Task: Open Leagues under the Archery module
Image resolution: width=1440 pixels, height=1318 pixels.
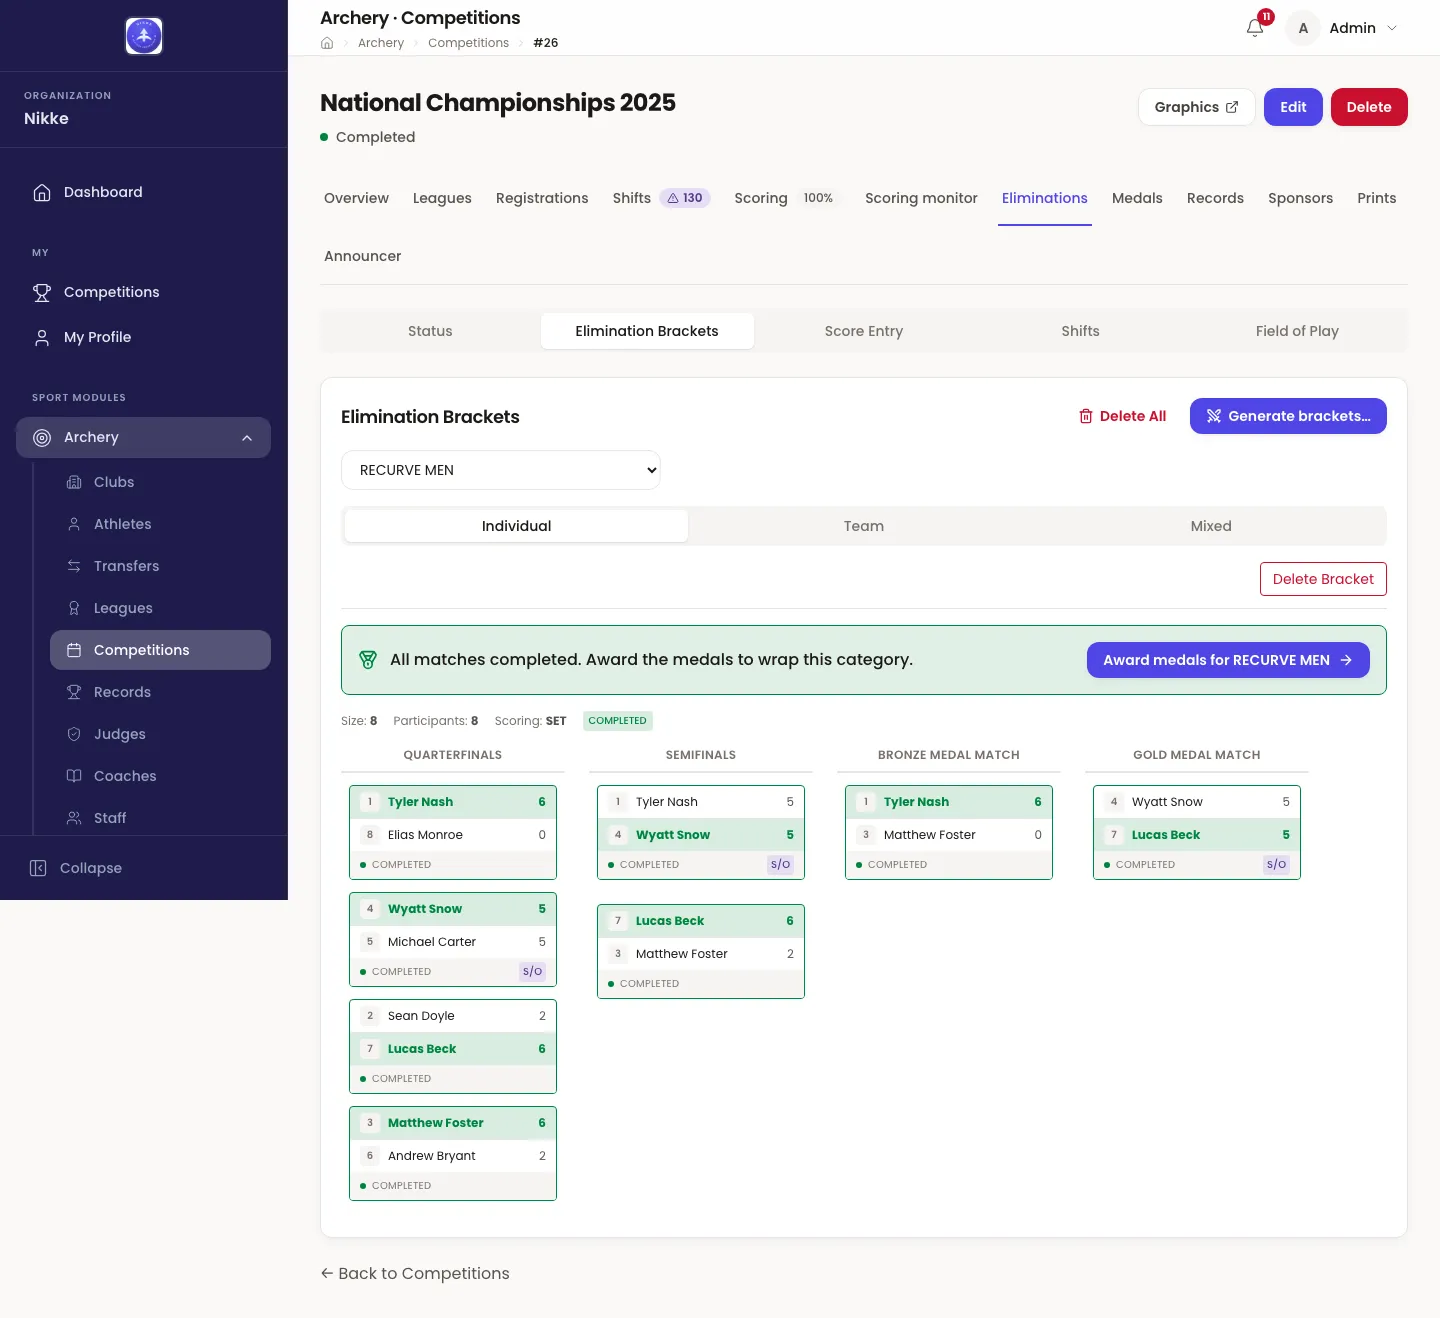Action: [x=160, y=608]
